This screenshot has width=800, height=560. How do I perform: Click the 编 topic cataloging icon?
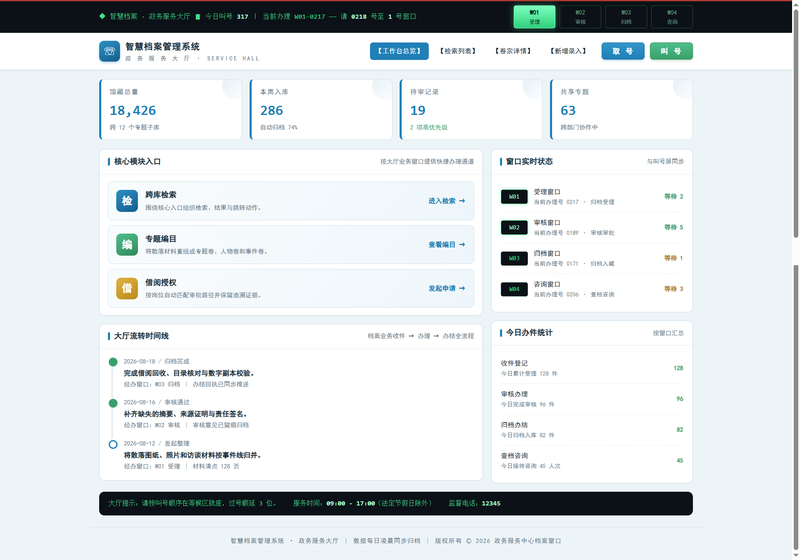coord(127,245)
